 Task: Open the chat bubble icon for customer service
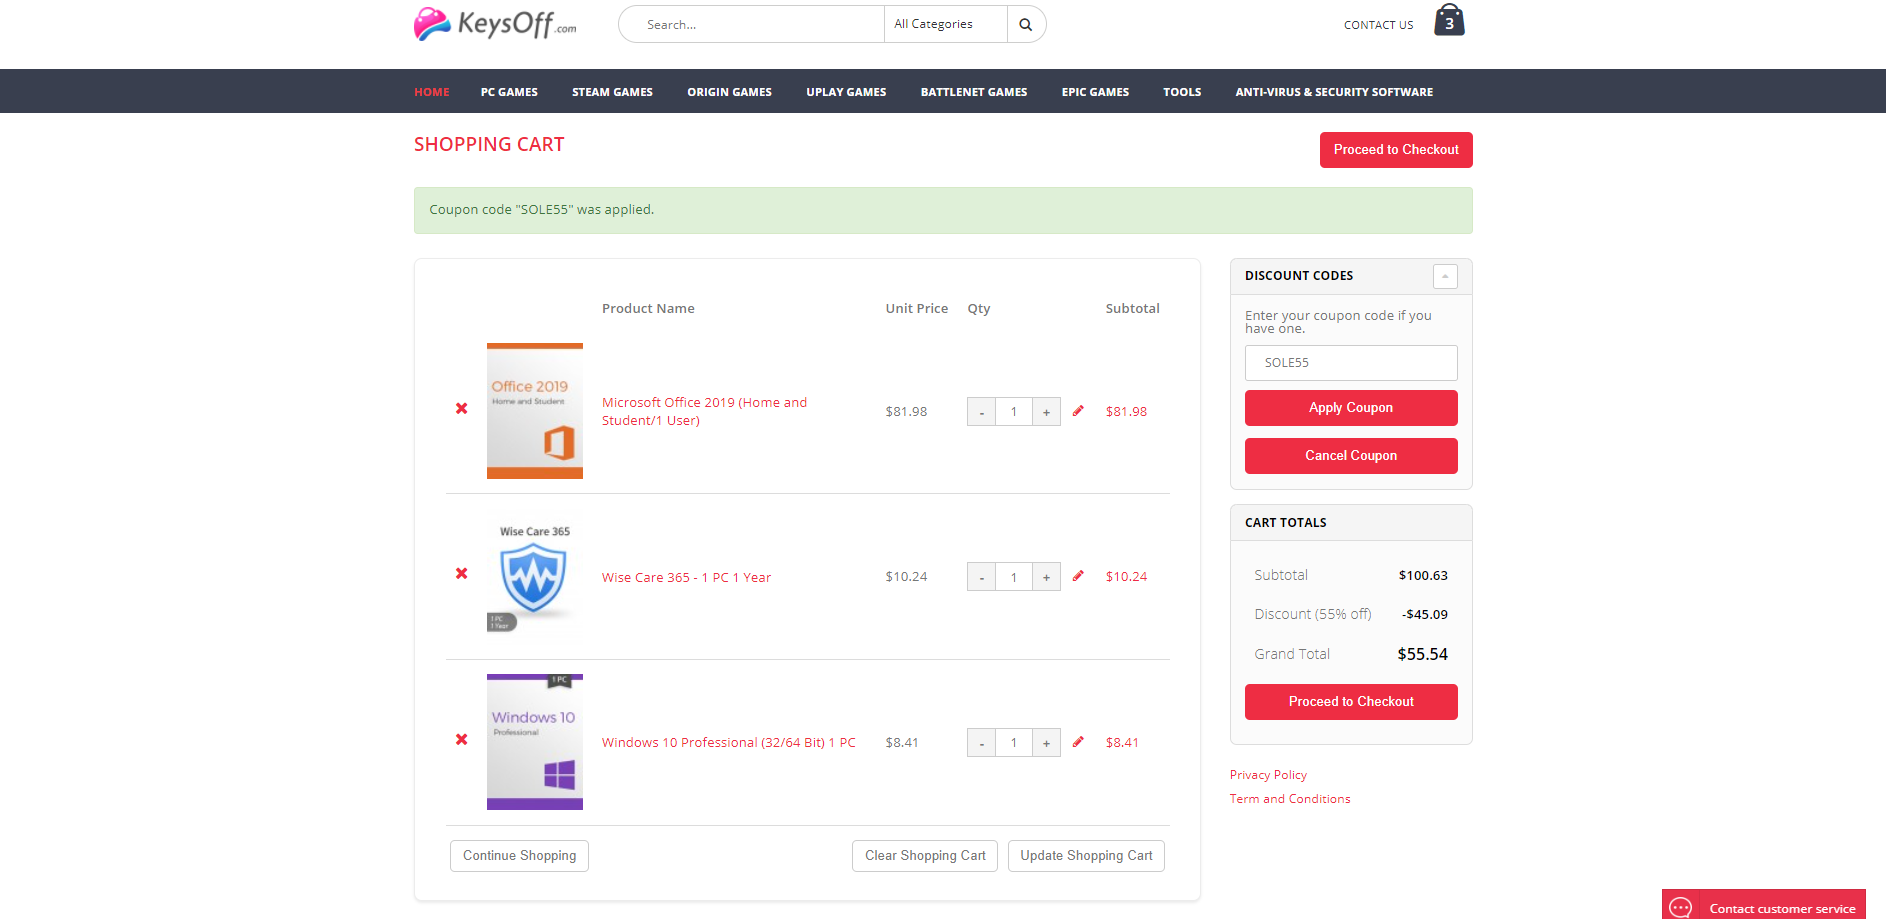(1681, 907)
